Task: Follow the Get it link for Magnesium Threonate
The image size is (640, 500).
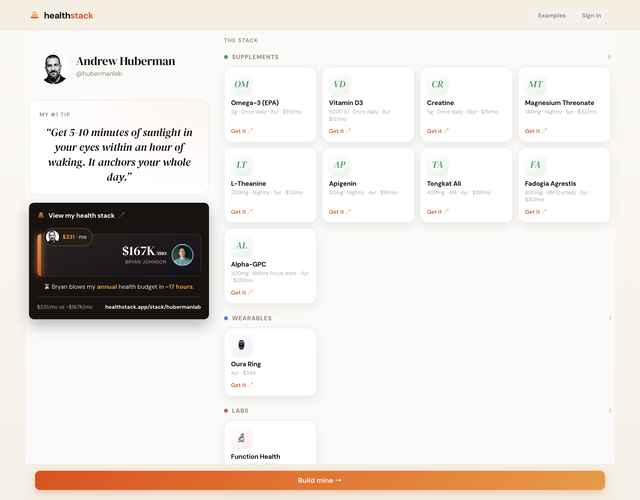Action: coord(536,131)
